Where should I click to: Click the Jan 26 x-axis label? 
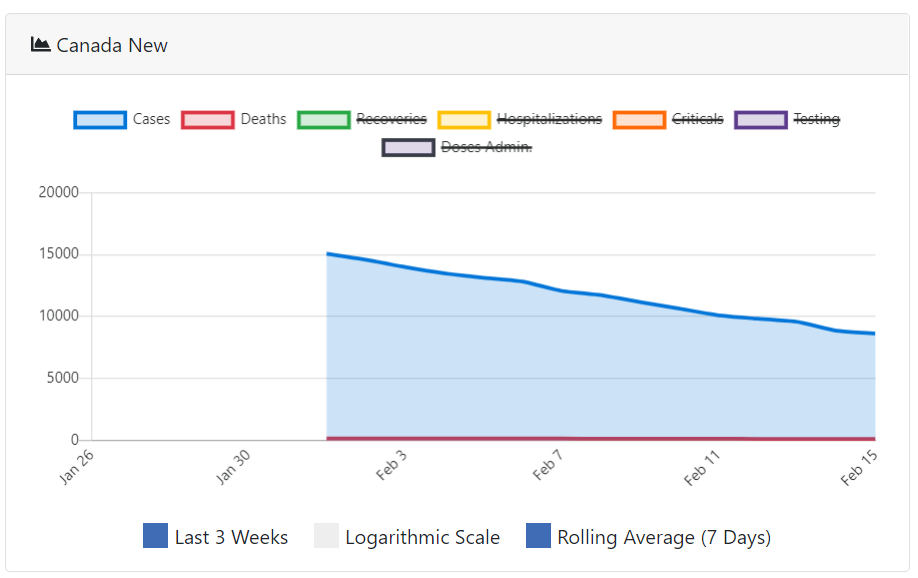[x=77, y=467]
